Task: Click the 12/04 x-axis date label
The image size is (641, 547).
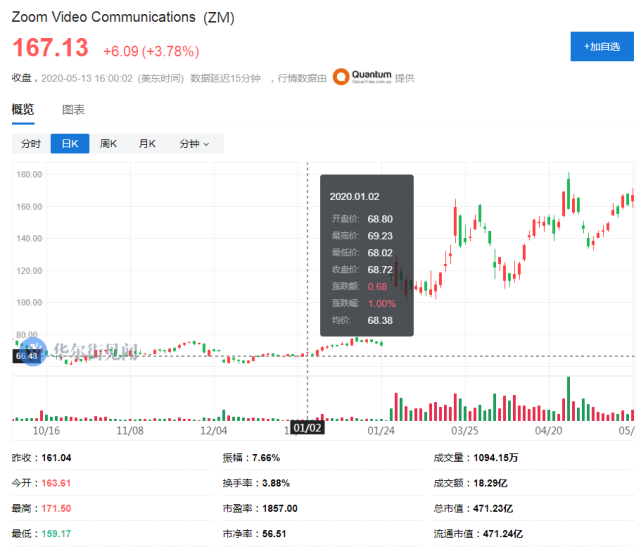Action: 213,430
